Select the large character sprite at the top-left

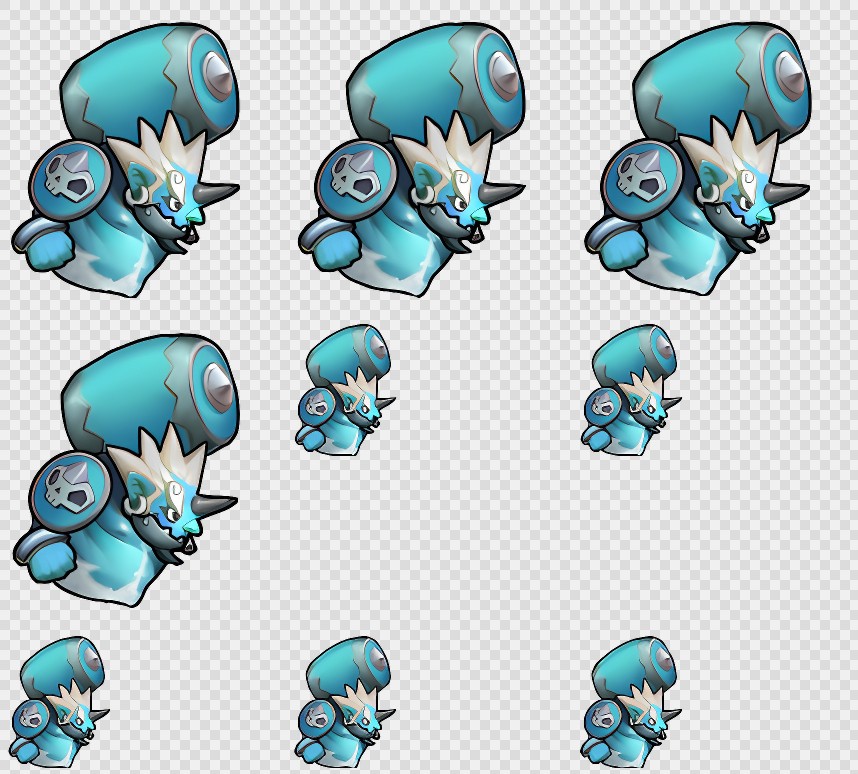click(x=125, y=160)
